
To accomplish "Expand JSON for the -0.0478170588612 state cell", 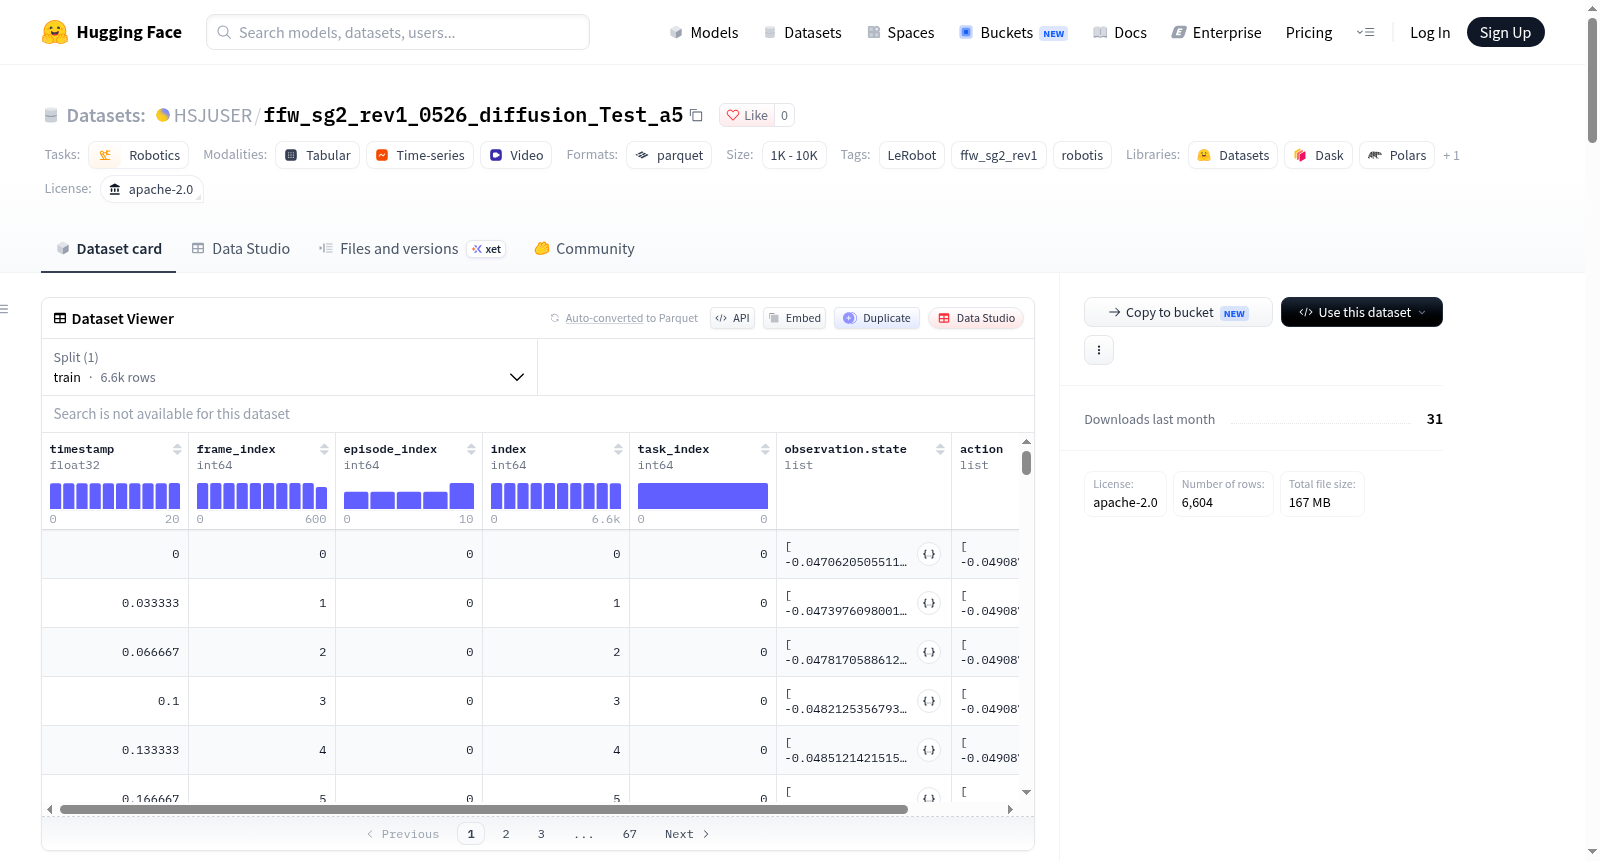I will coord(929,652).
